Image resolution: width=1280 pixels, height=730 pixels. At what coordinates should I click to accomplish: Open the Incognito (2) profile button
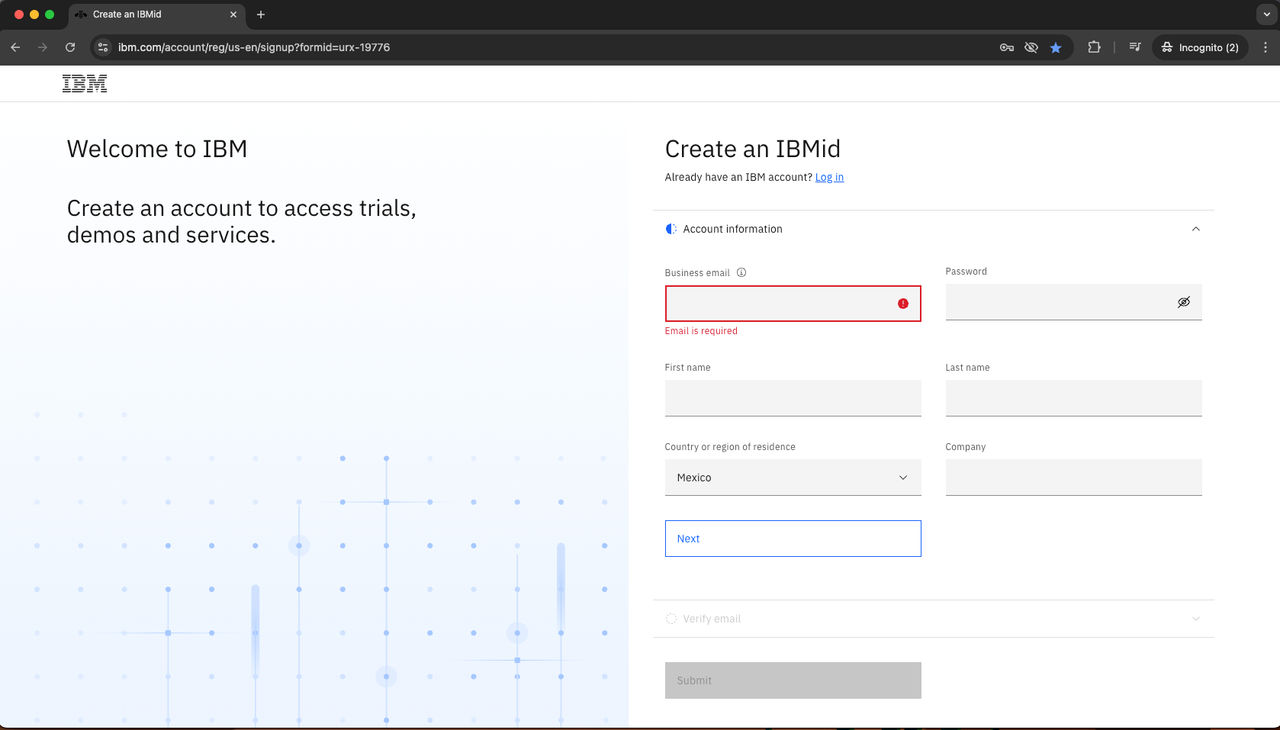tap(1200, 47)
